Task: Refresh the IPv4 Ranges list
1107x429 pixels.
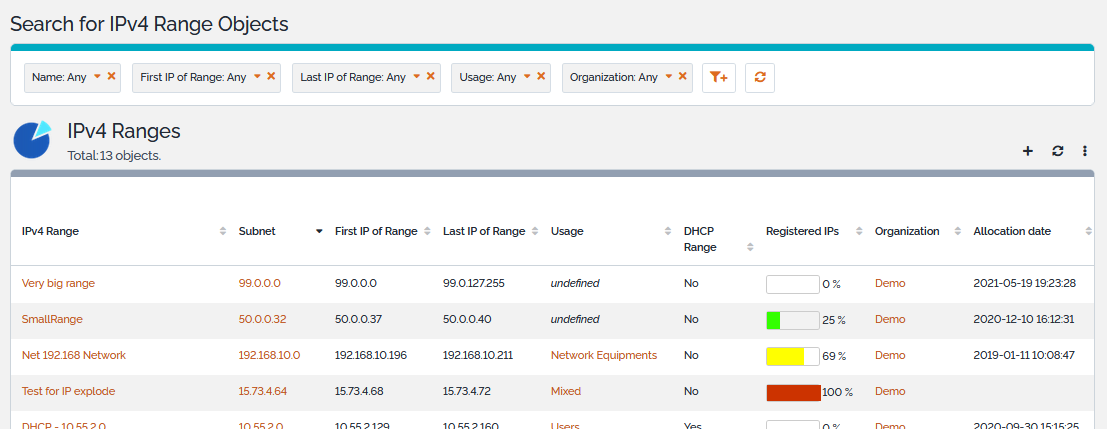Action: [x=1057, y=151]
